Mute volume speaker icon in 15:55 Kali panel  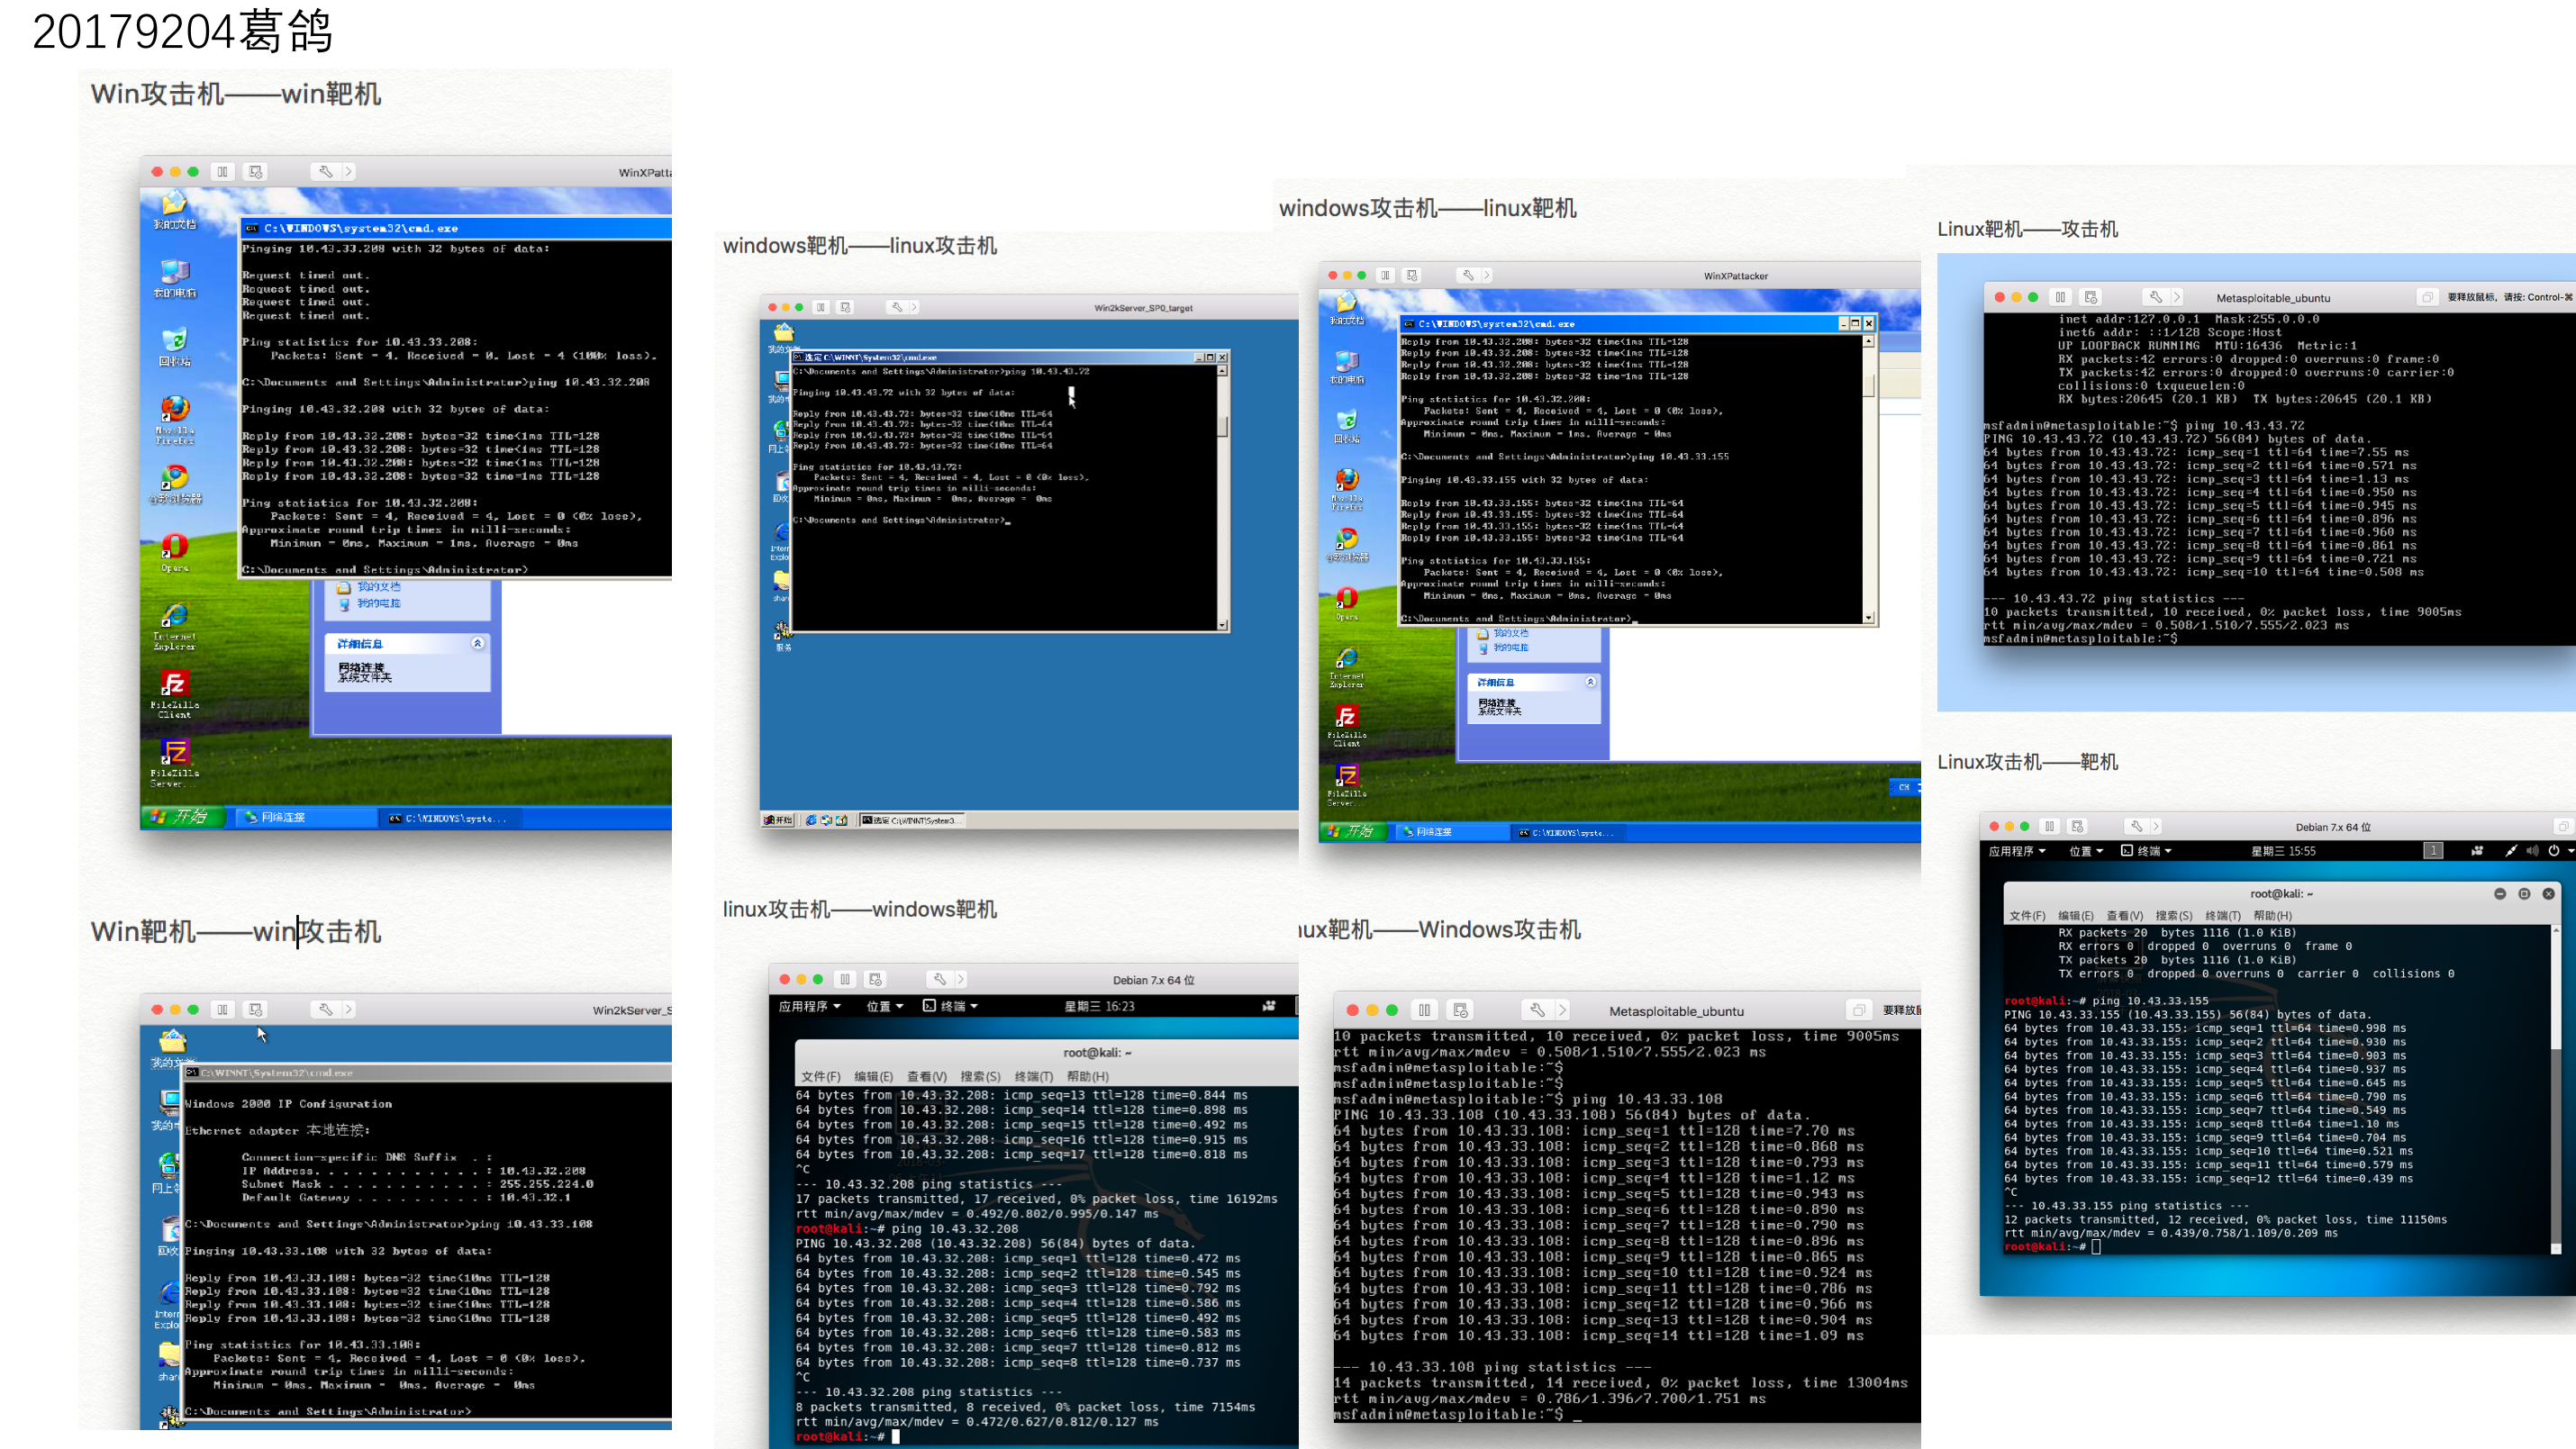pyautogui.click(x=2532, y=851)
